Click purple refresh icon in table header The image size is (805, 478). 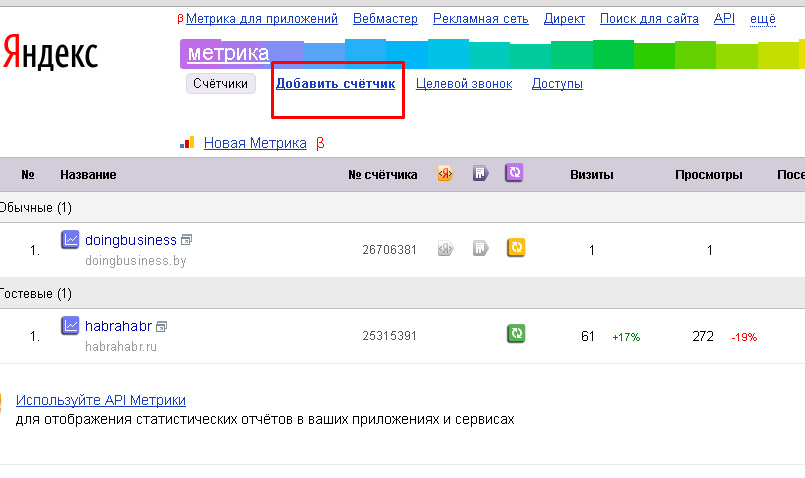click(514, 173)
